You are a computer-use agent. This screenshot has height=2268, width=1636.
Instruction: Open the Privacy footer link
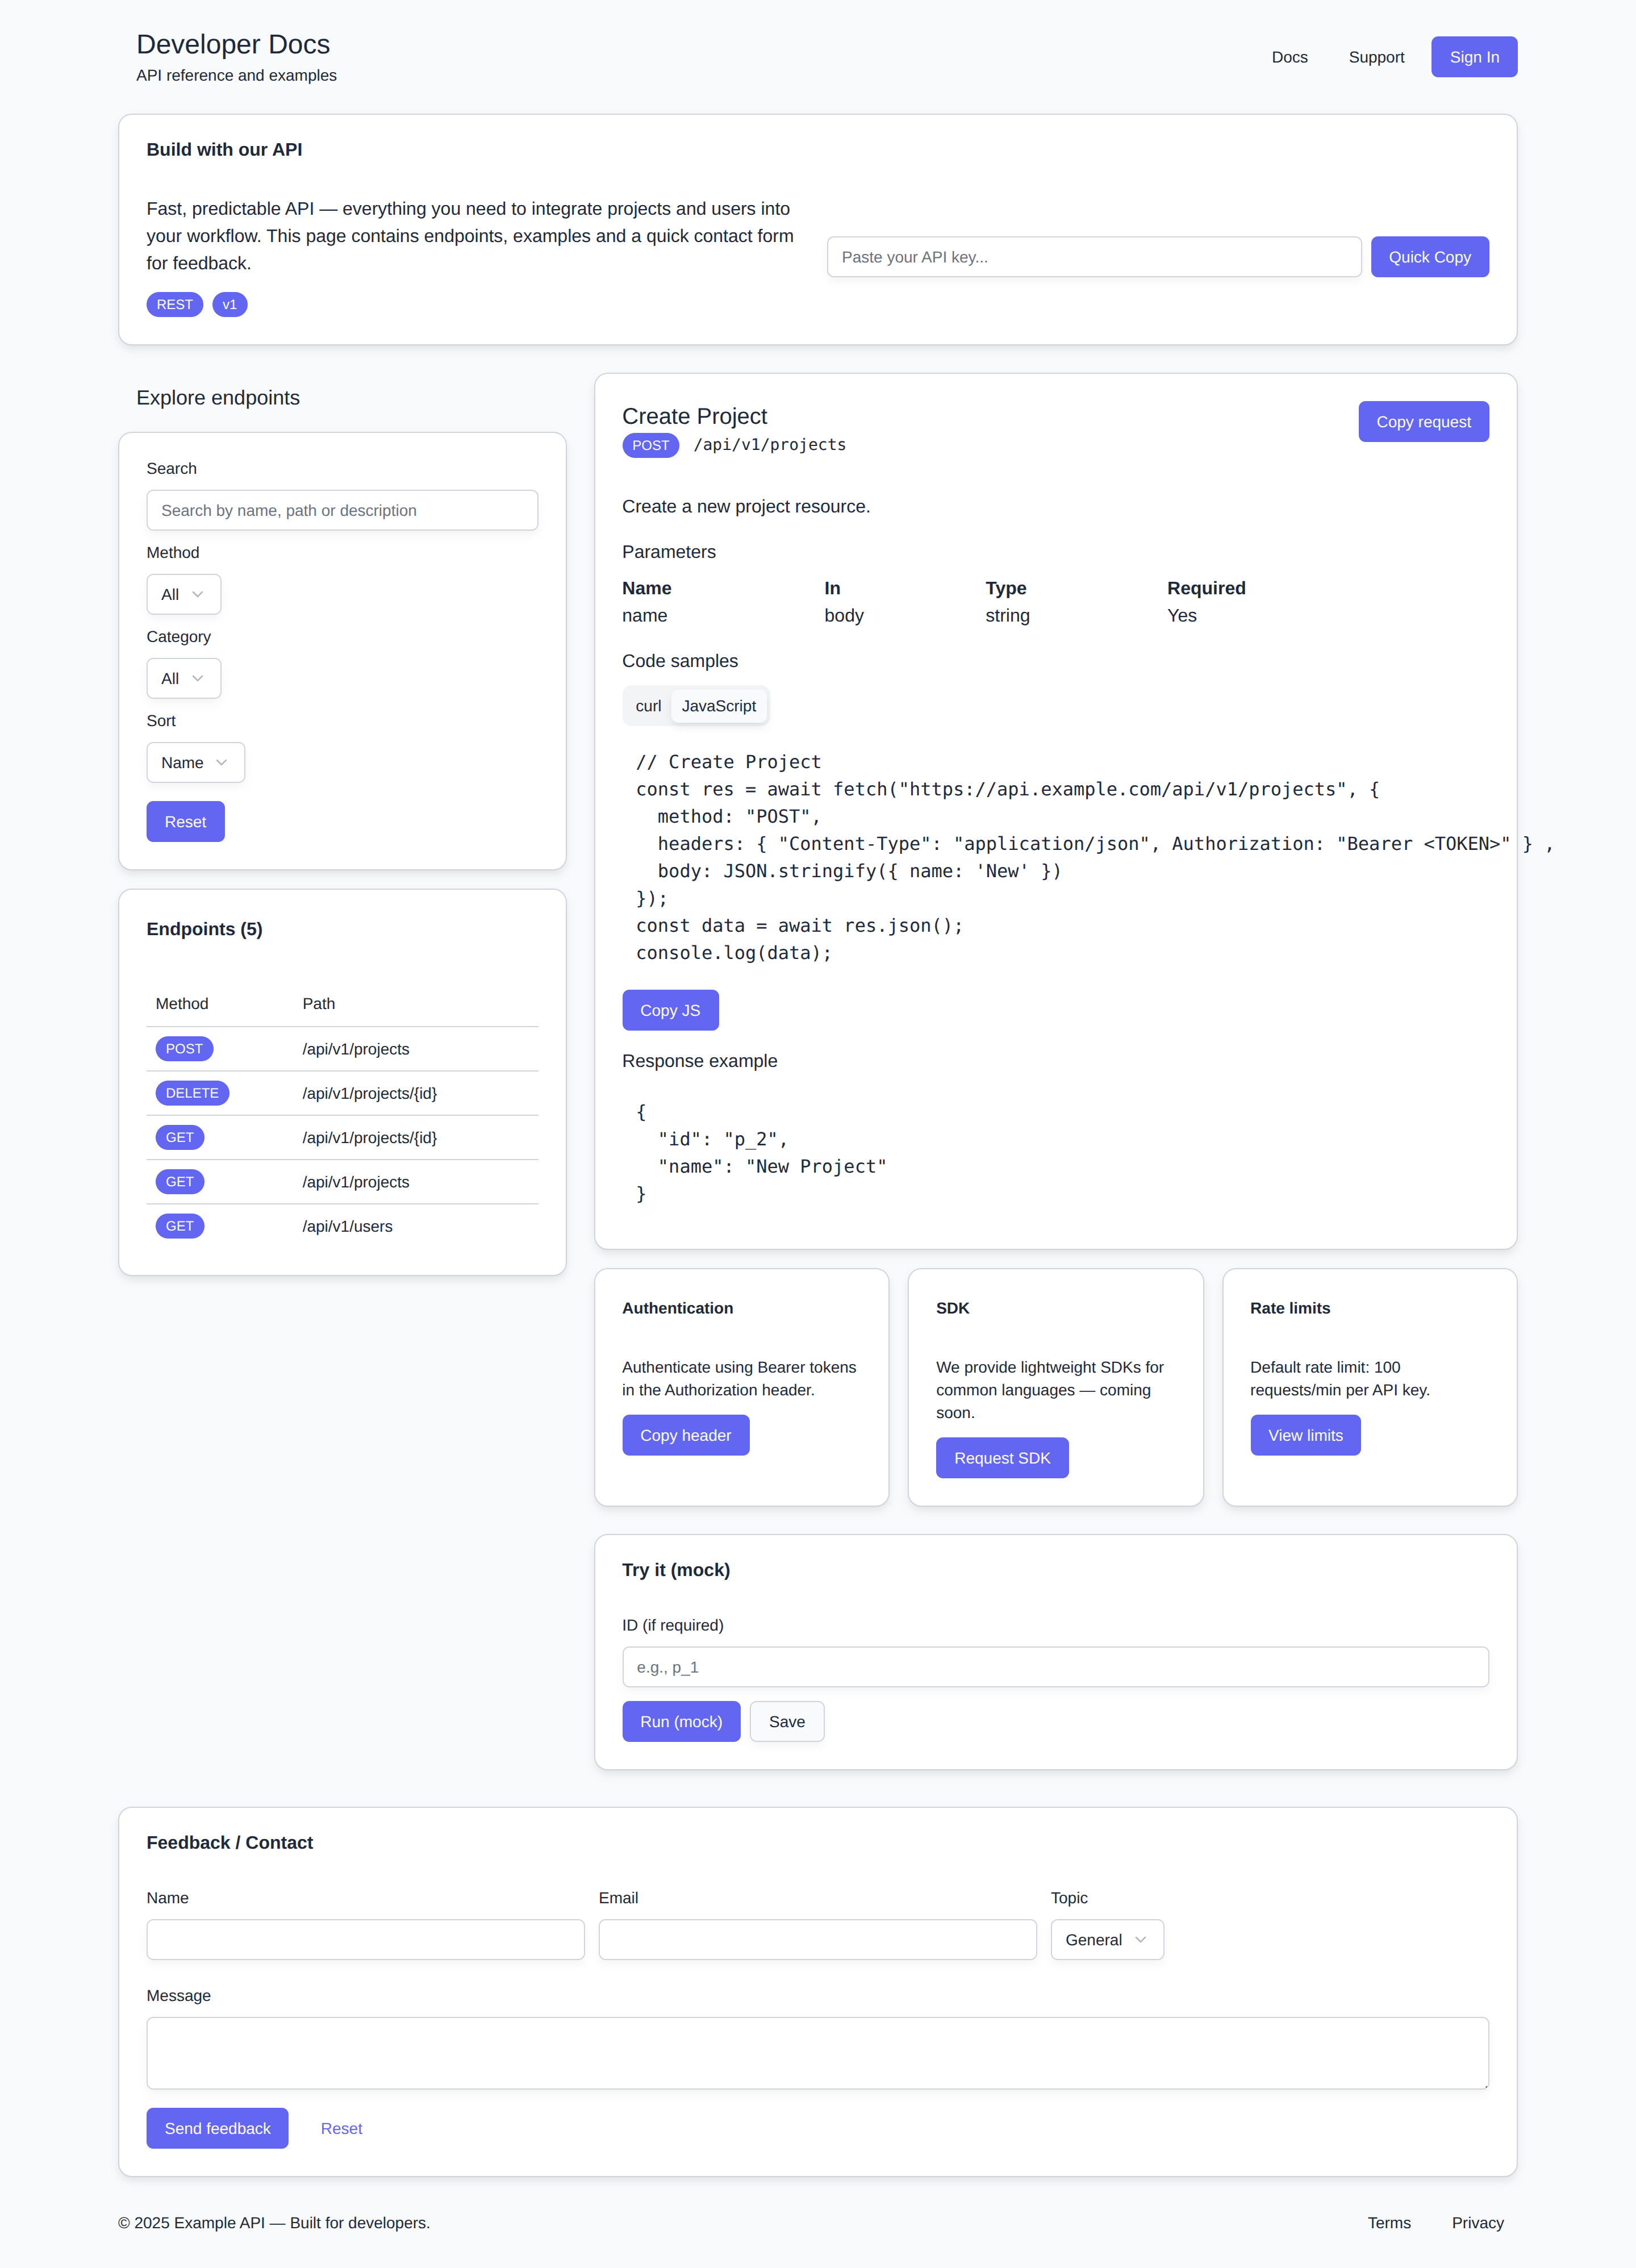[1477, 2222]
